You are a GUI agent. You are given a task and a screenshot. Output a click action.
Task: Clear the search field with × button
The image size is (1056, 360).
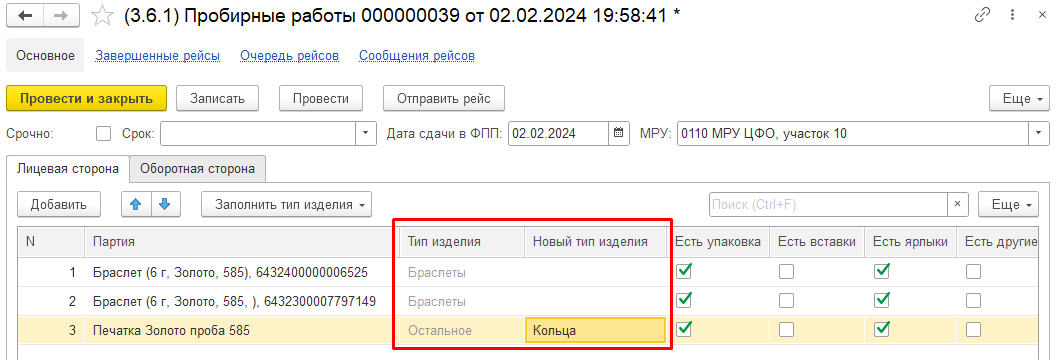tap(958, 205)
